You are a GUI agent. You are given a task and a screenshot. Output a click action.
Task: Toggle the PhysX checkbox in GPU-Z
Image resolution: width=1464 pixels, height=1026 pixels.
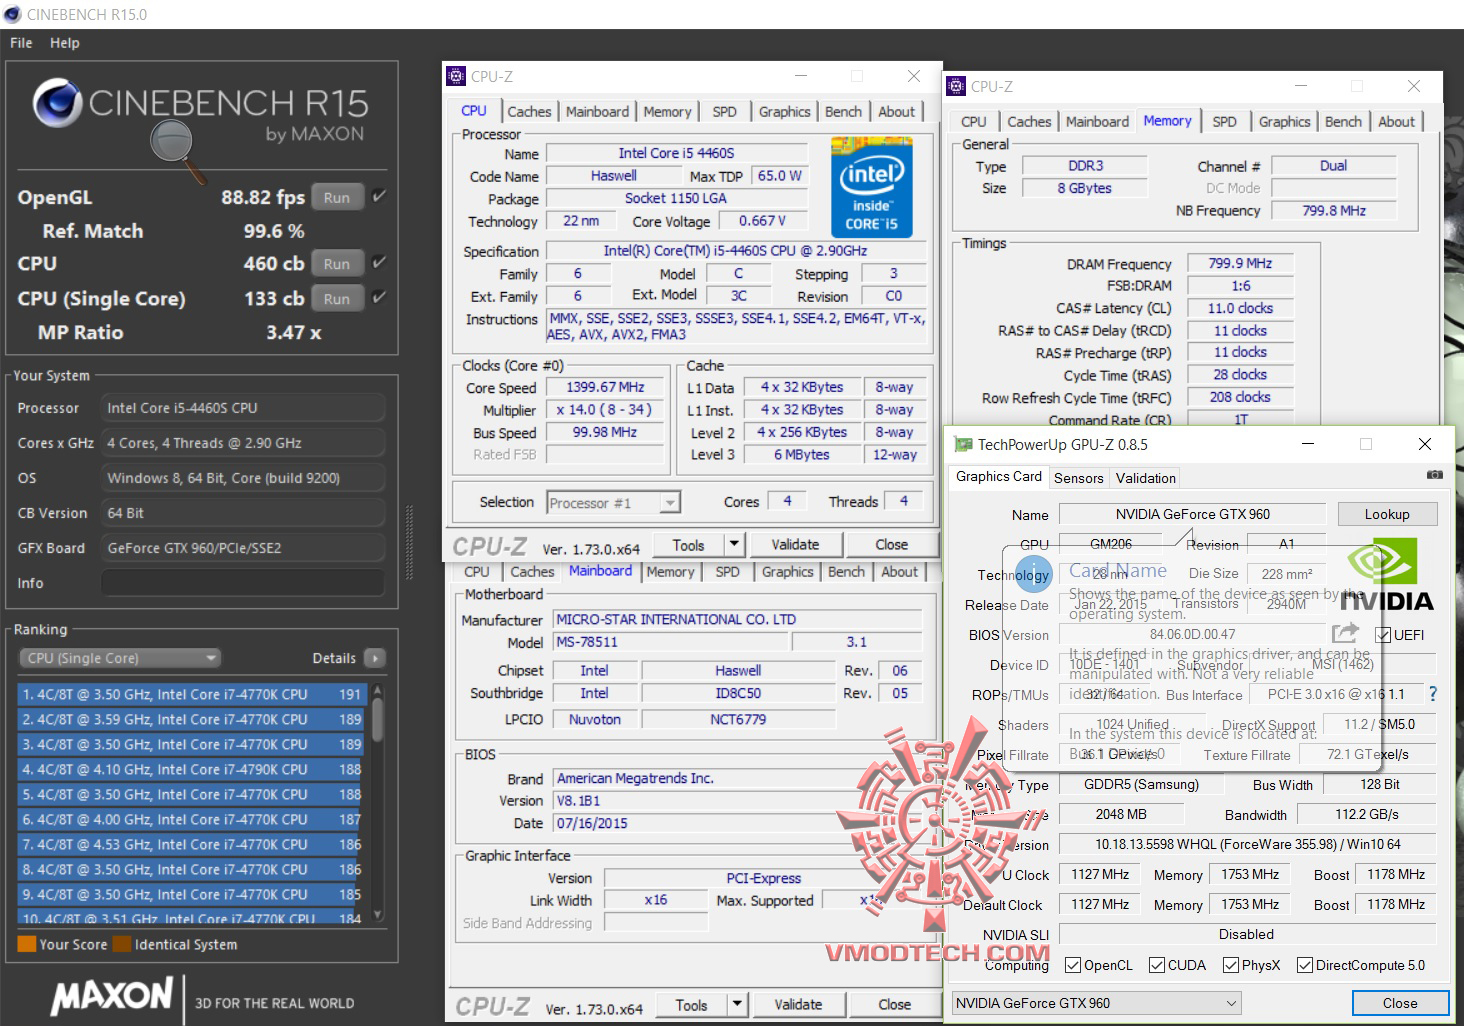1230,965
